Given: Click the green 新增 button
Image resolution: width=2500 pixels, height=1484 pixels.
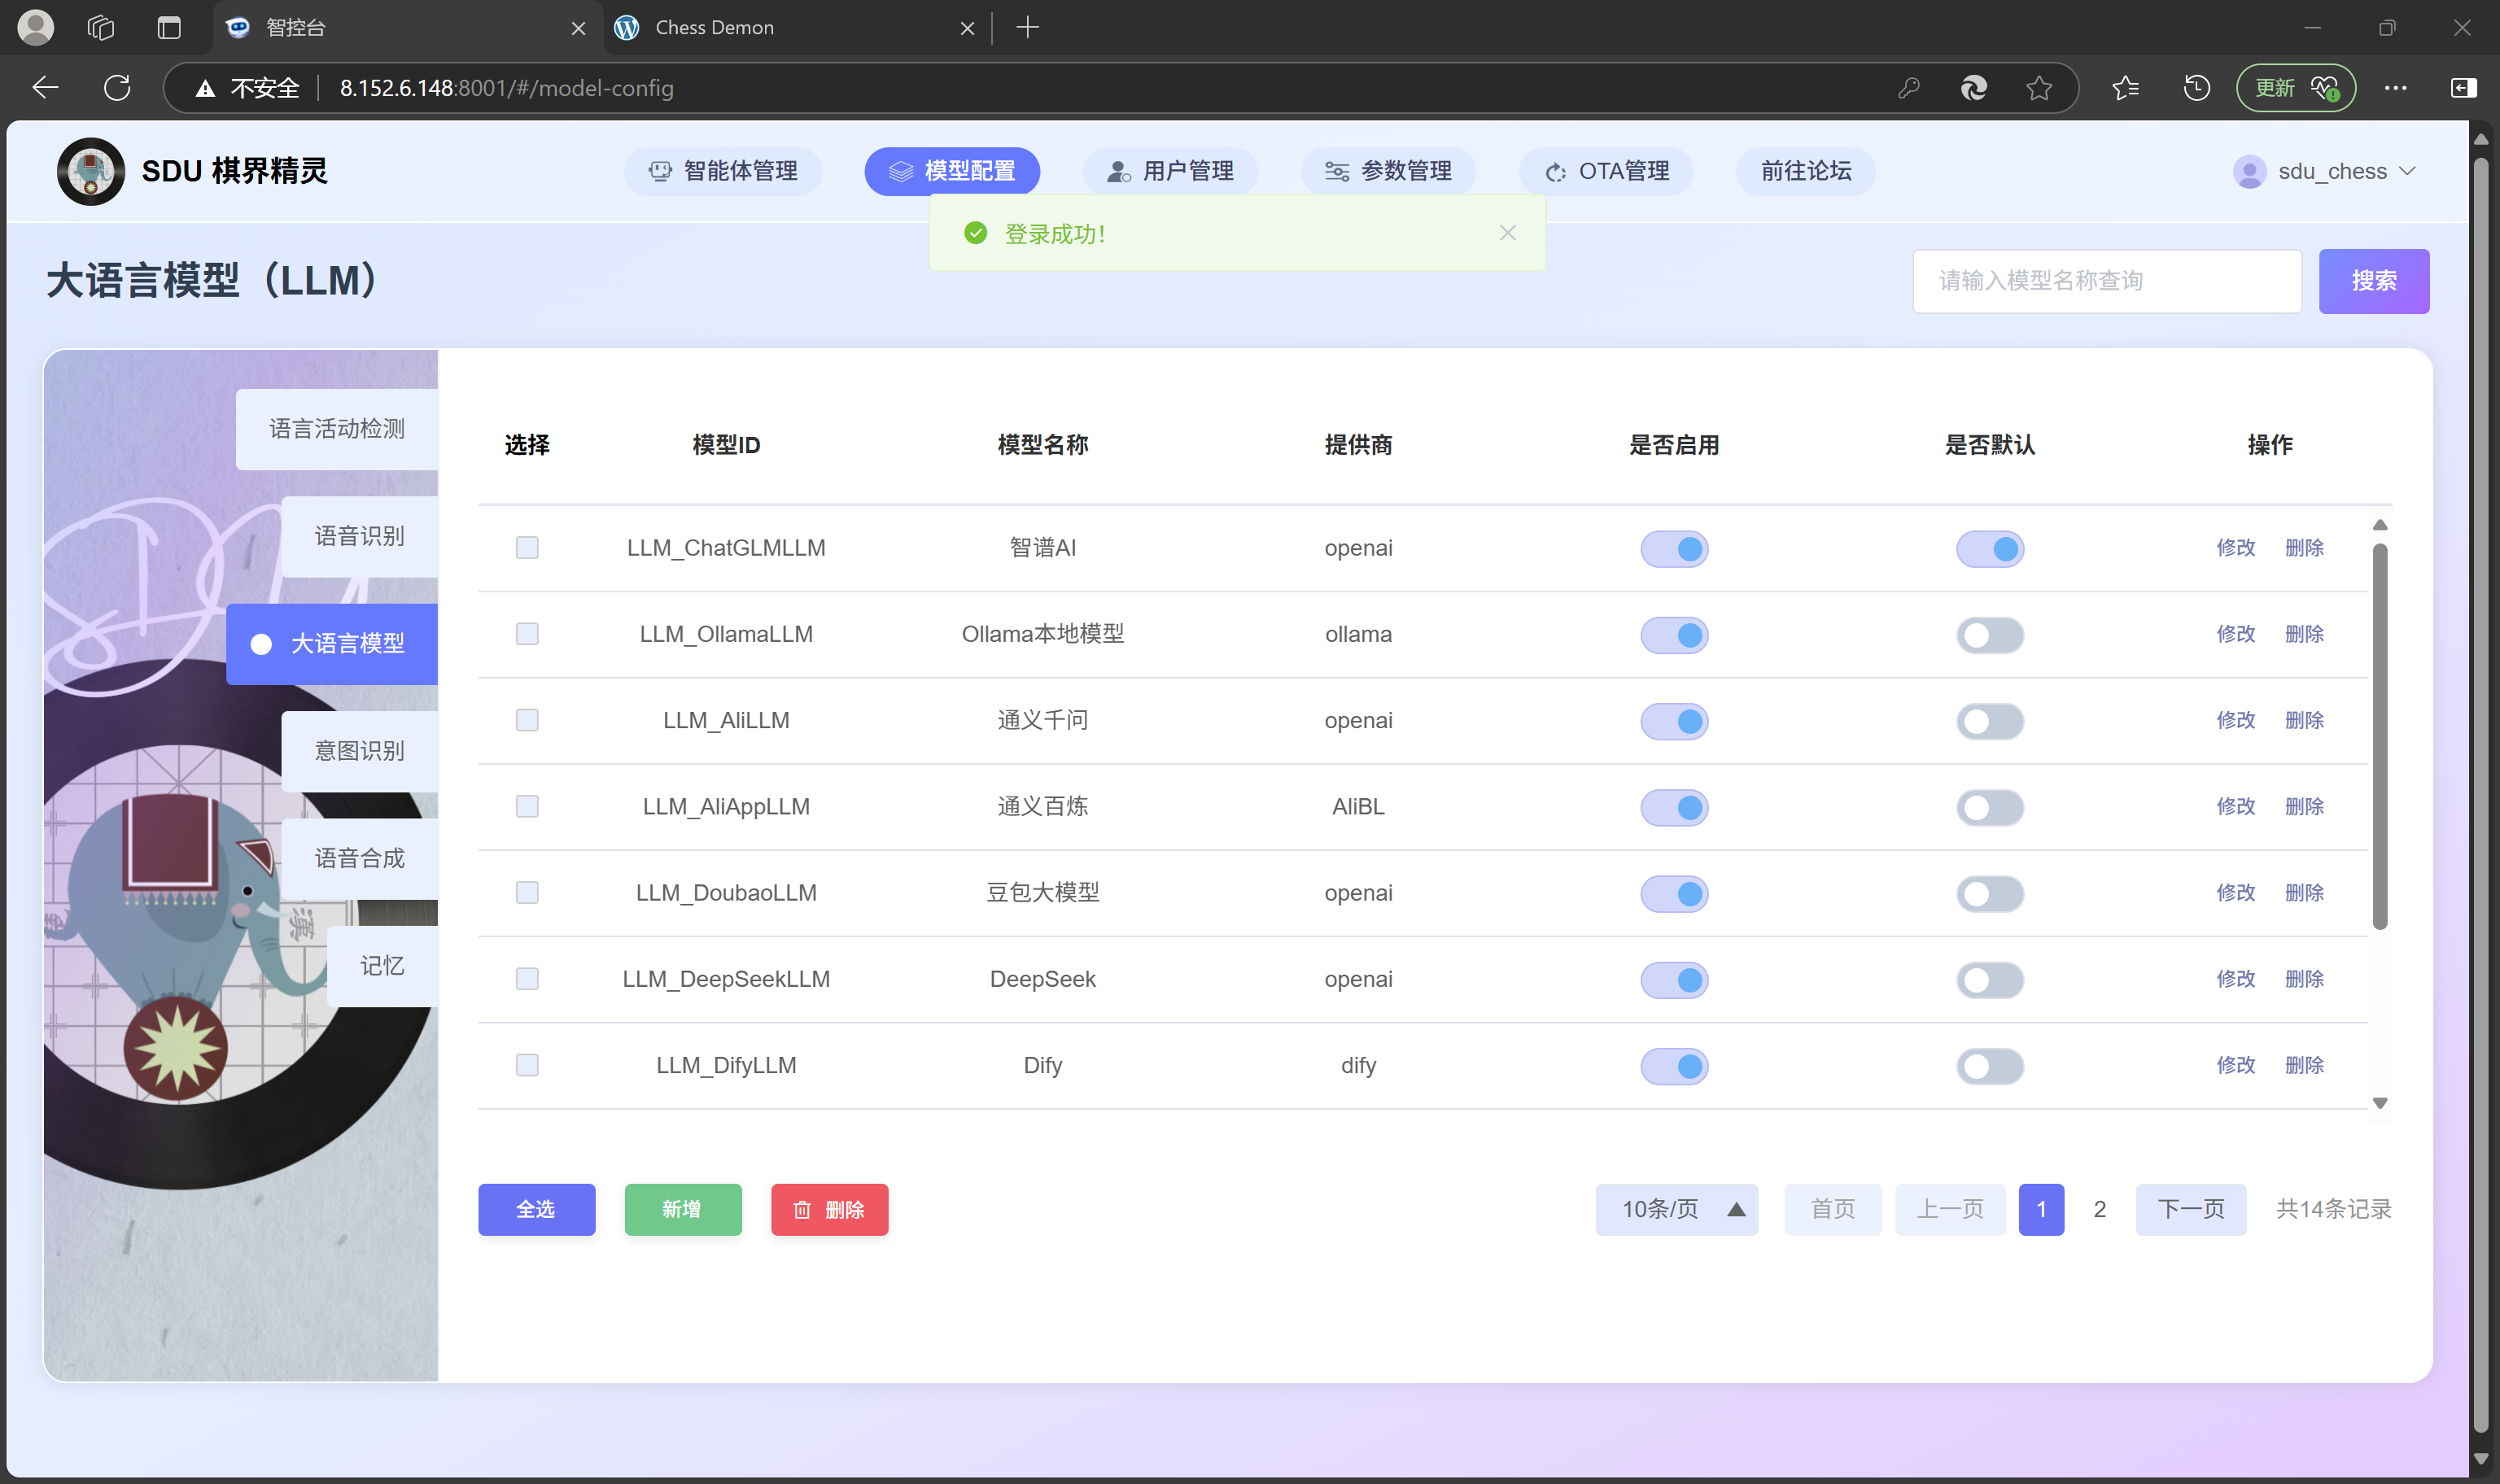Looking at the screenshot, I should 682,1209.
